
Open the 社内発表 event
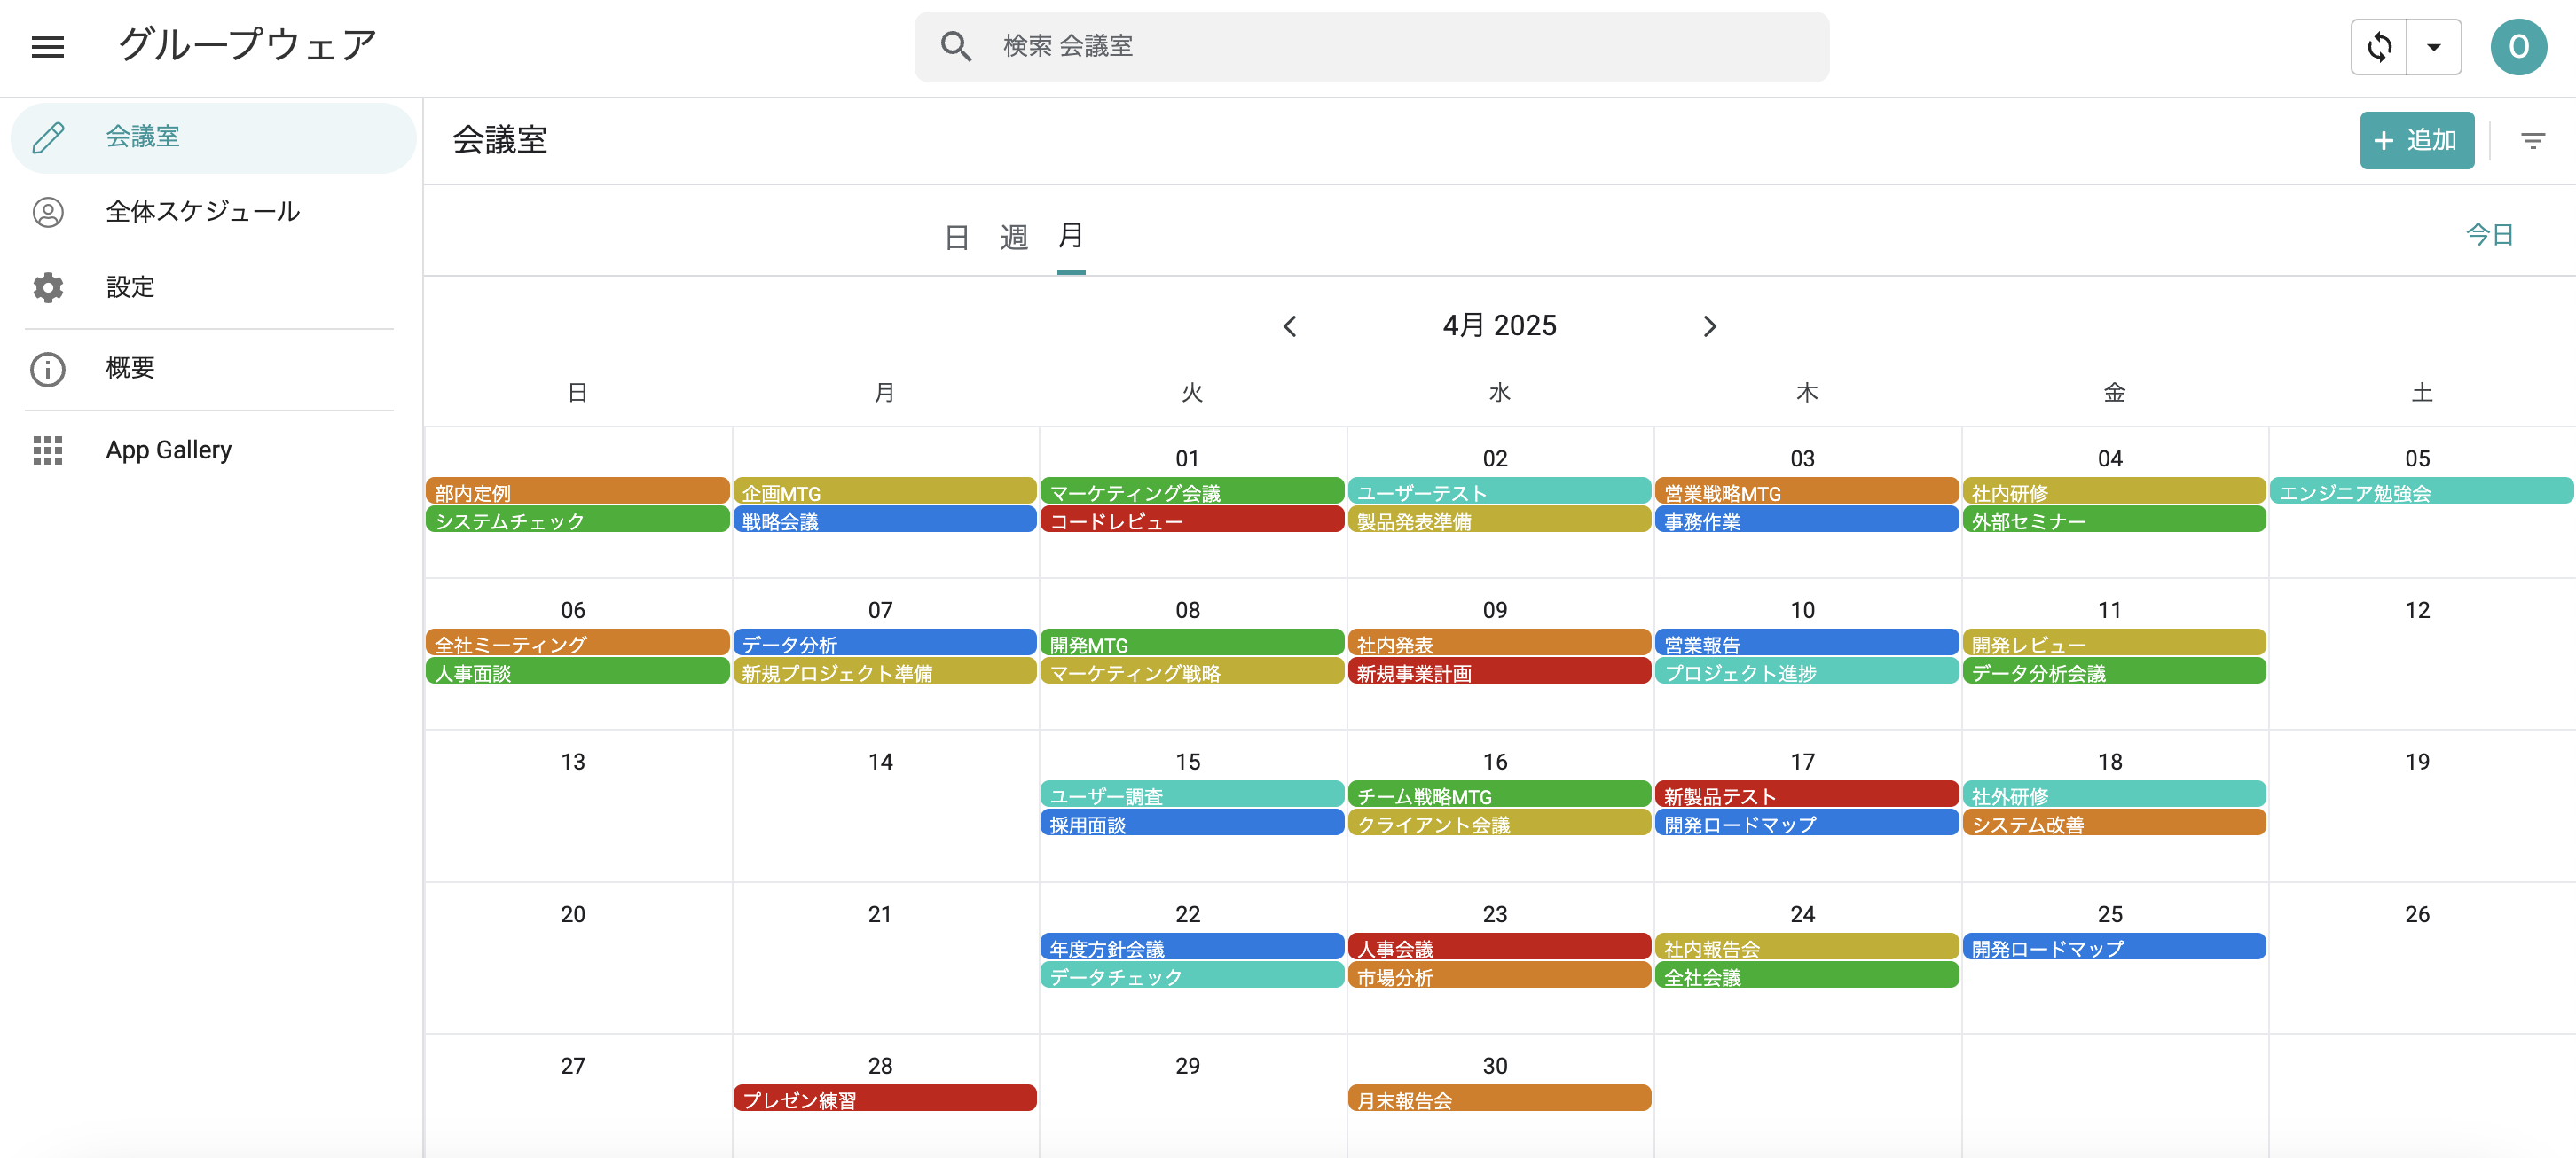tap(1499, 644)
